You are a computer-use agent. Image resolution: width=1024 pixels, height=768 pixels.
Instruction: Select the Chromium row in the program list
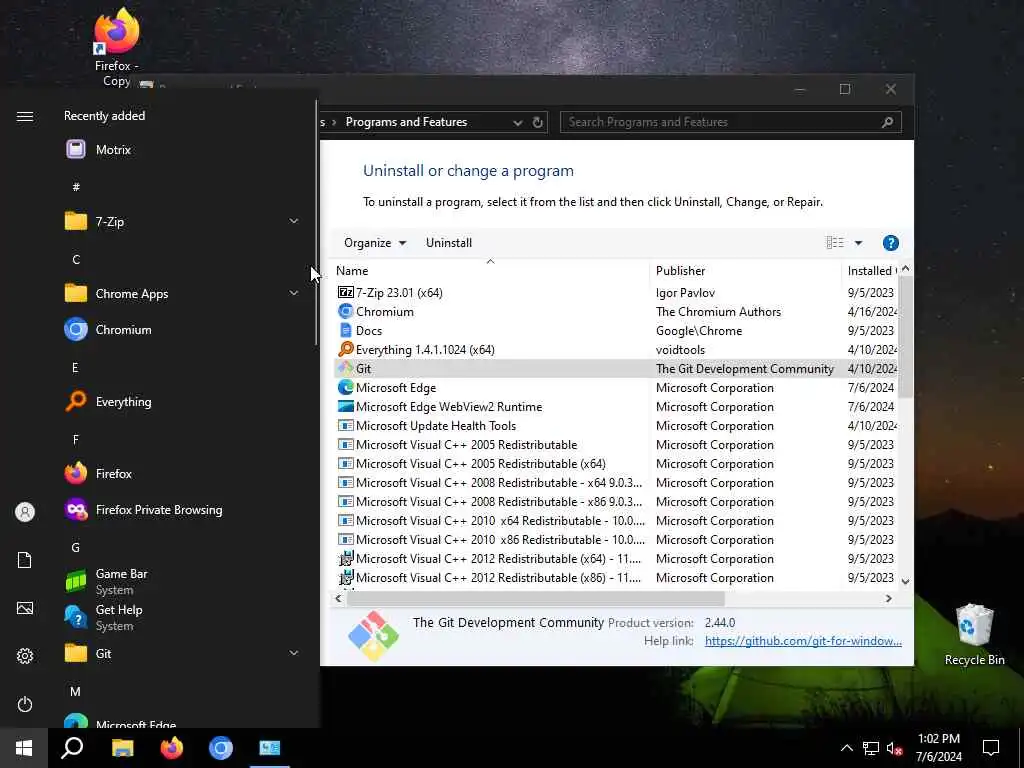tap(615, 312)
